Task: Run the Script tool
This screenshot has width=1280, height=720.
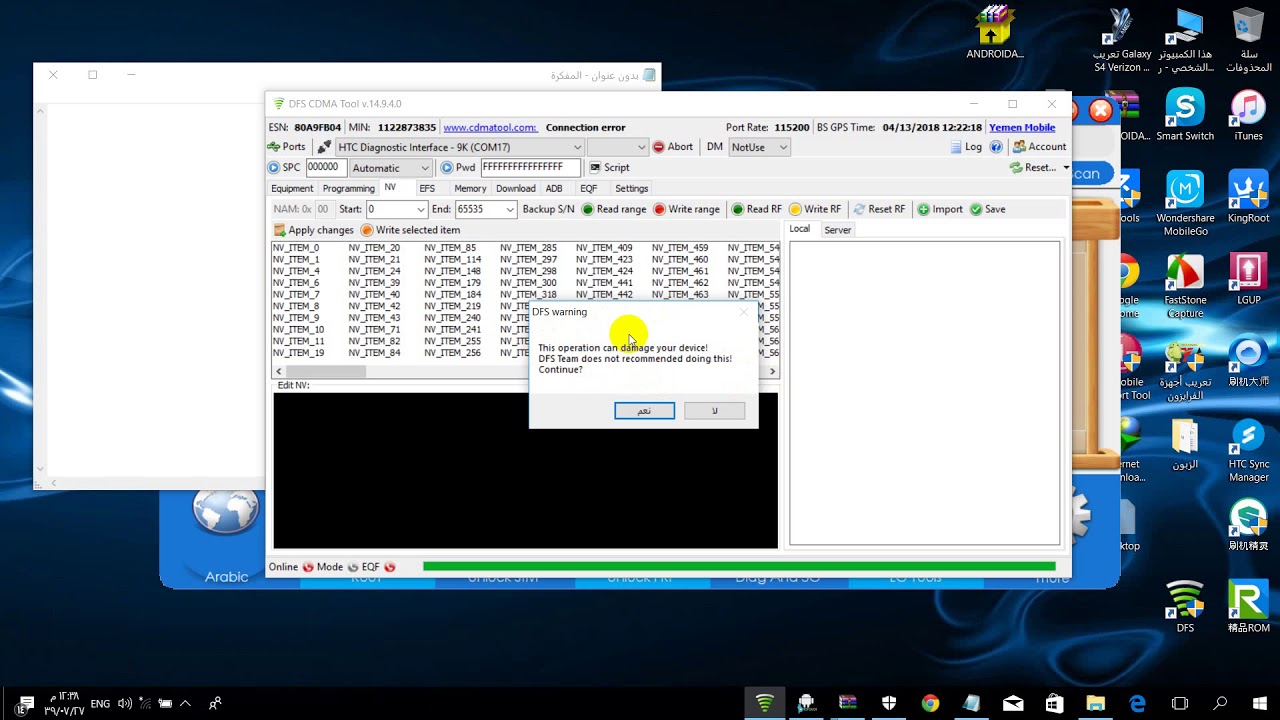Action: point(609,168)
